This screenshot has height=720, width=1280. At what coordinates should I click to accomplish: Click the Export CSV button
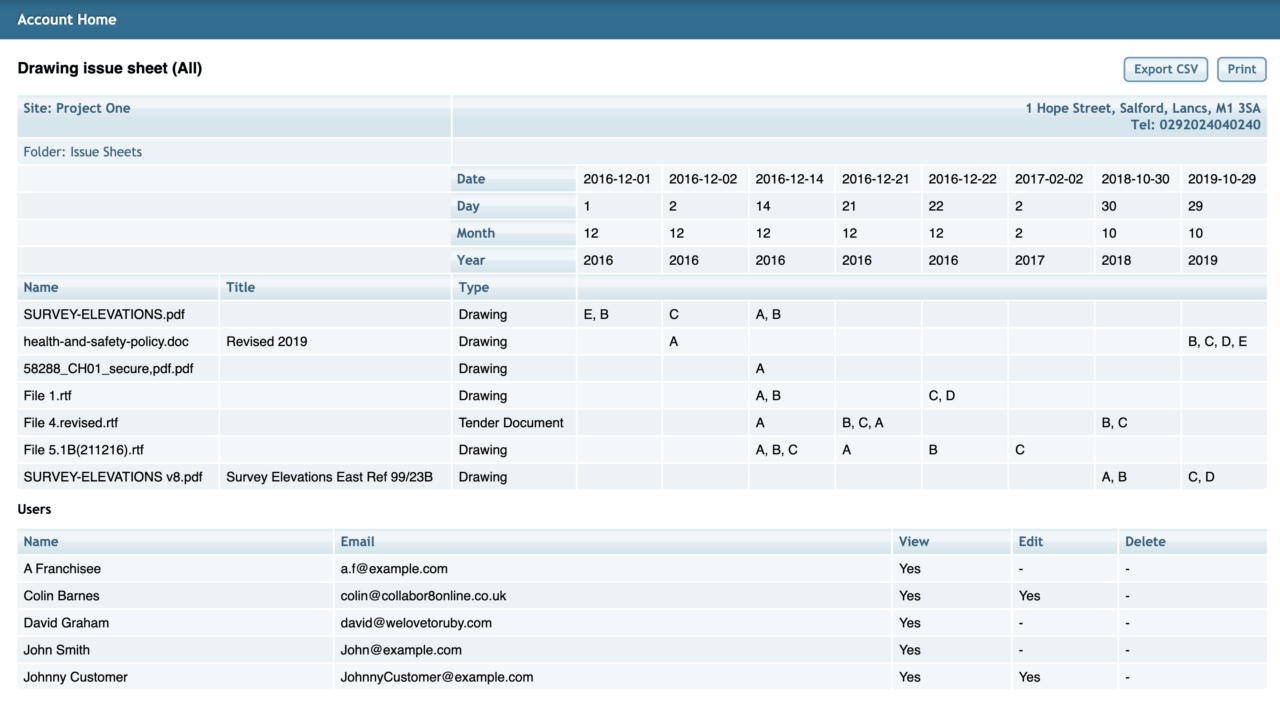pos(1165,69)
